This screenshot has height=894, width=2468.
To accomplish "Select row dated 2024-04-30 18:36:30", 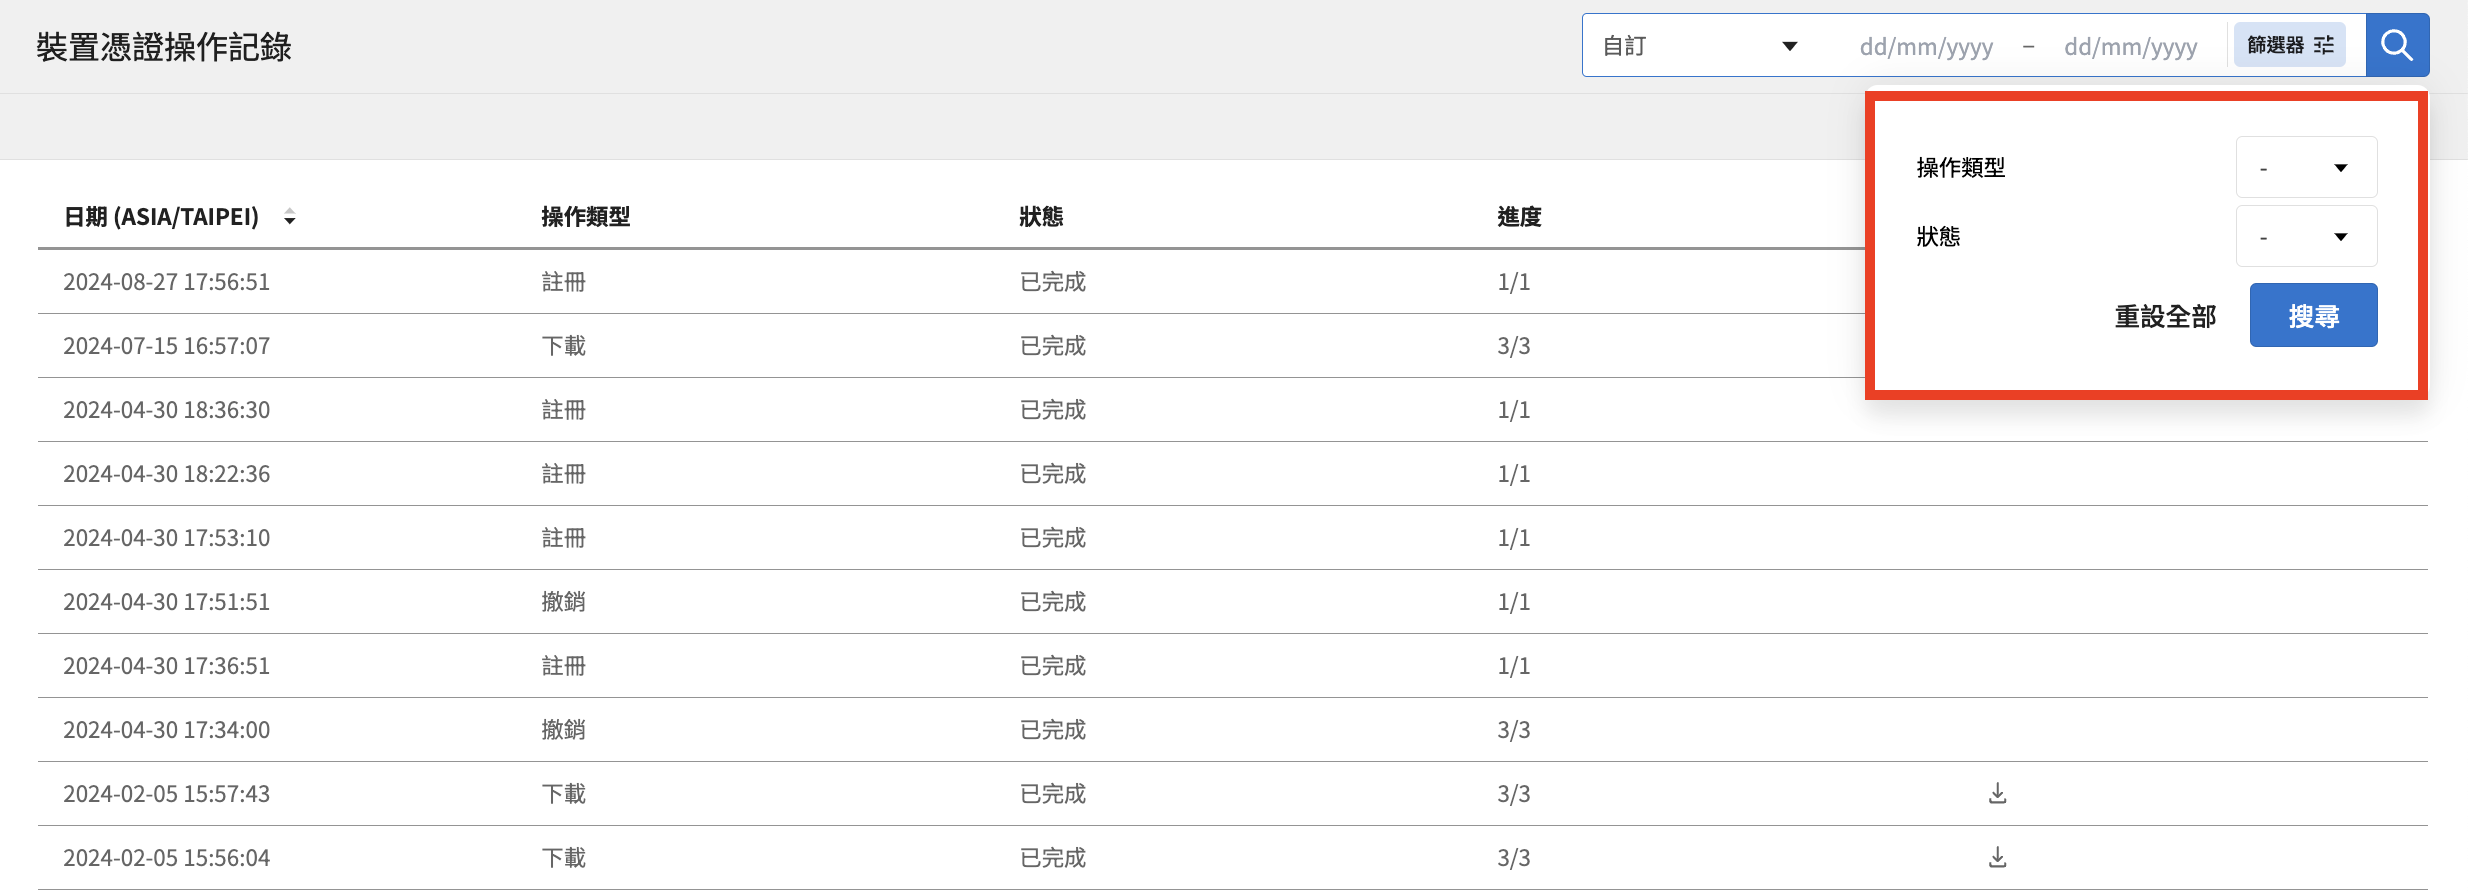I will (x=1233, y=410).
